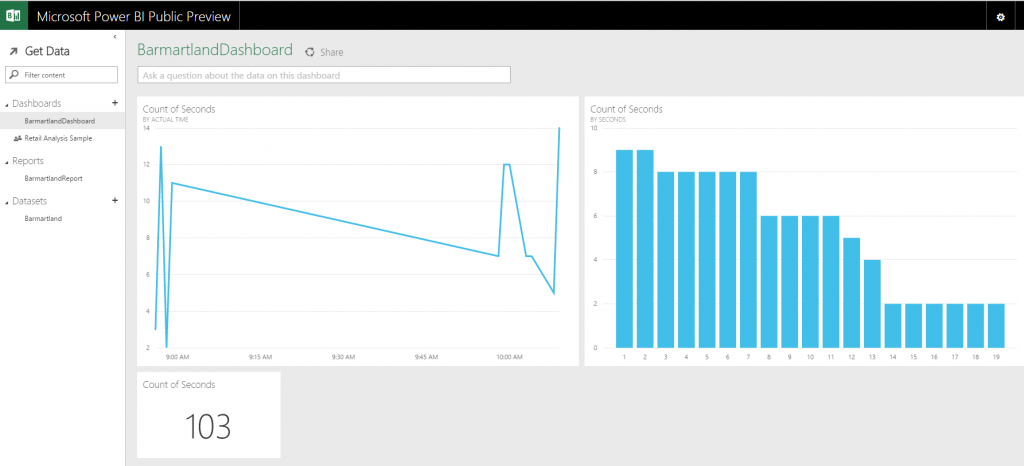
Task: Click the Share icon next to title
Action: (x=310, y=52)
